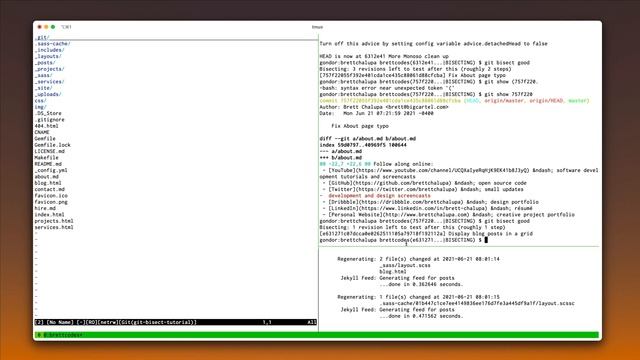Click the terminal cursor at the bisecting prompt
The height and width of the screenshot is (360, 640).
pyautogui.click(x=486, y=240)
